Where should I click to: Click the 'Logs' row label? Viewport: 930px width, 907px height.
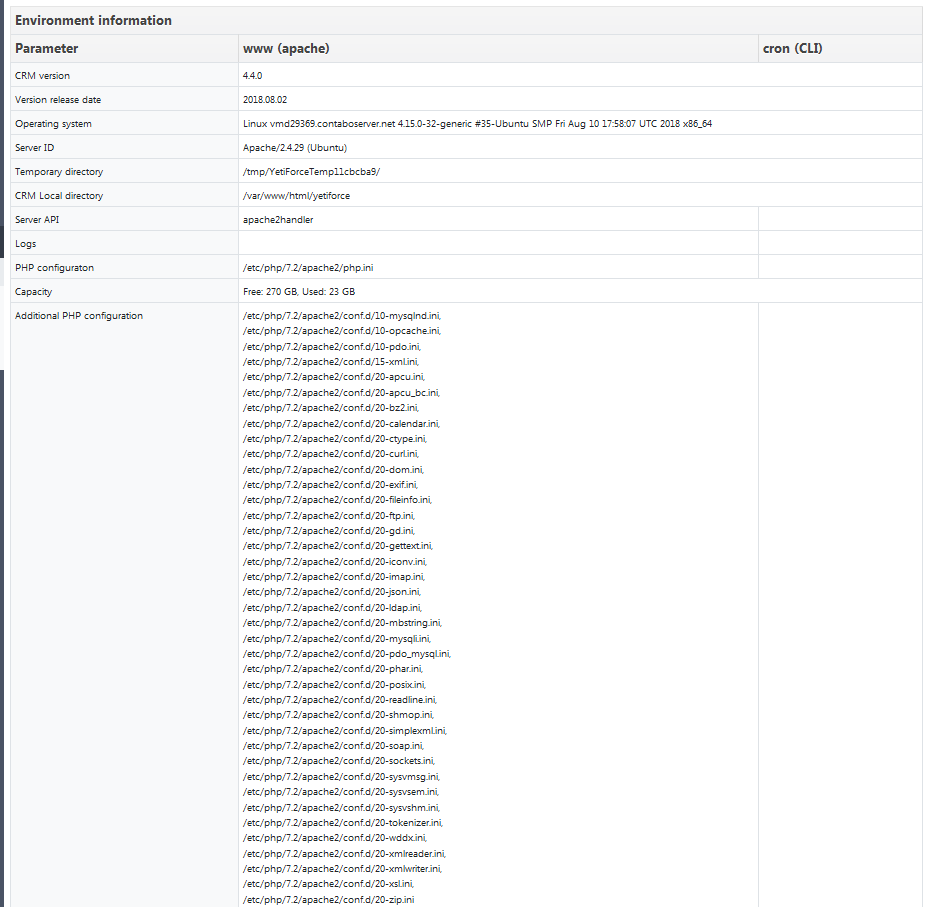pos(26,244)
